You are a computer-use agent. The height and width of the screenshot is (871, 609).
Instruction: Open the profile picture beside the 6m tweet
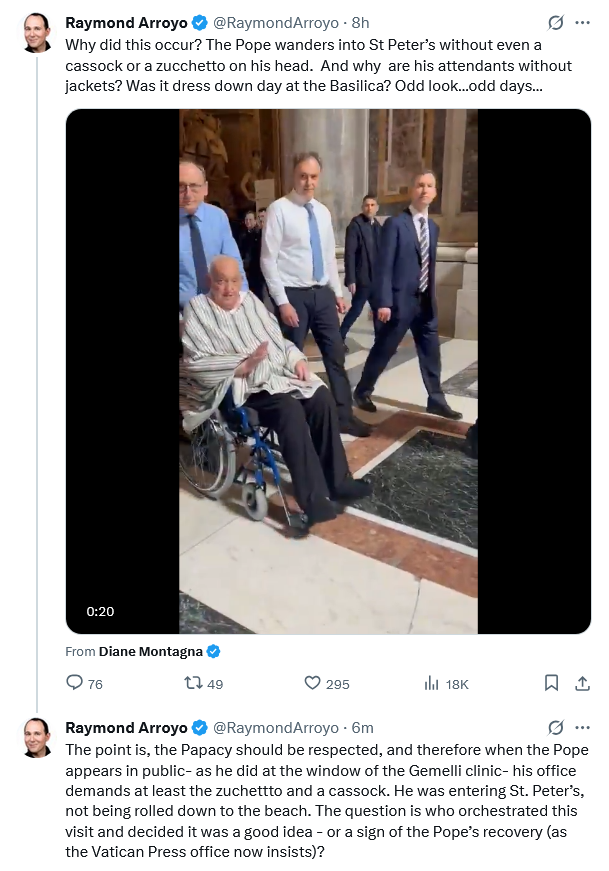[38, 738]
